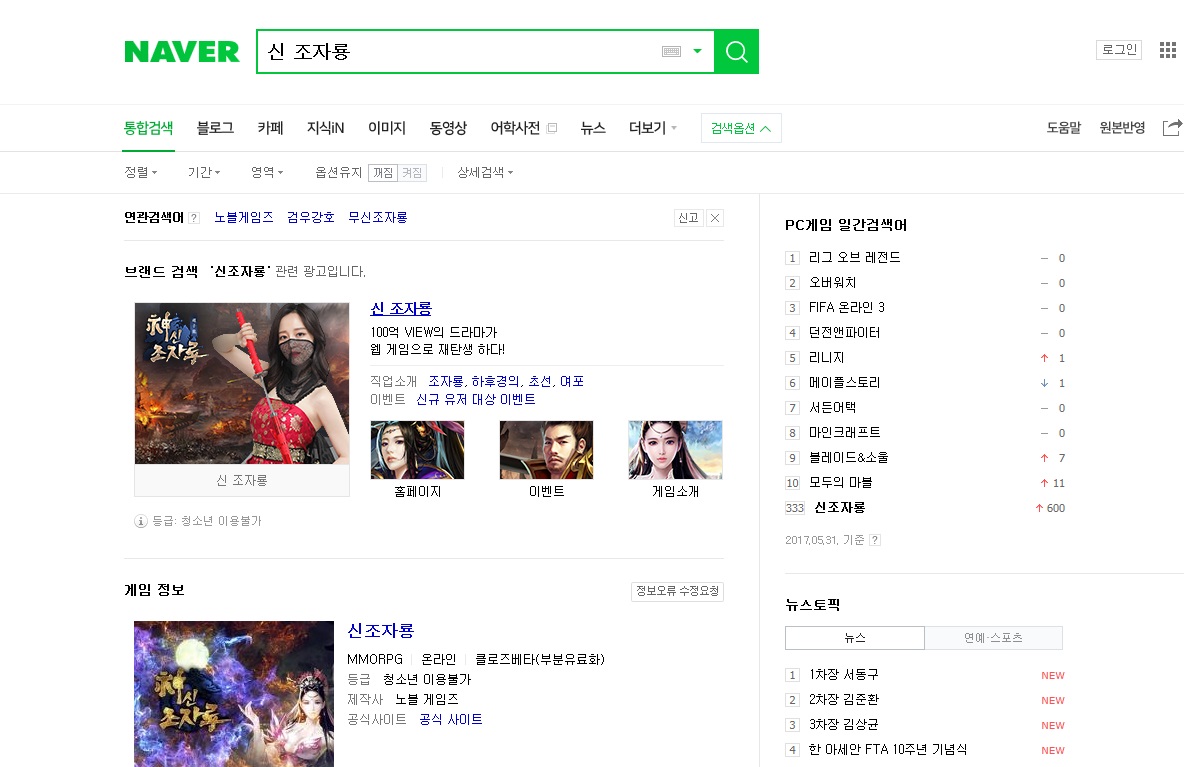The image size is (1184, 767).
Task: Open the 영역 area dropdown
Action: coord(267,172)
